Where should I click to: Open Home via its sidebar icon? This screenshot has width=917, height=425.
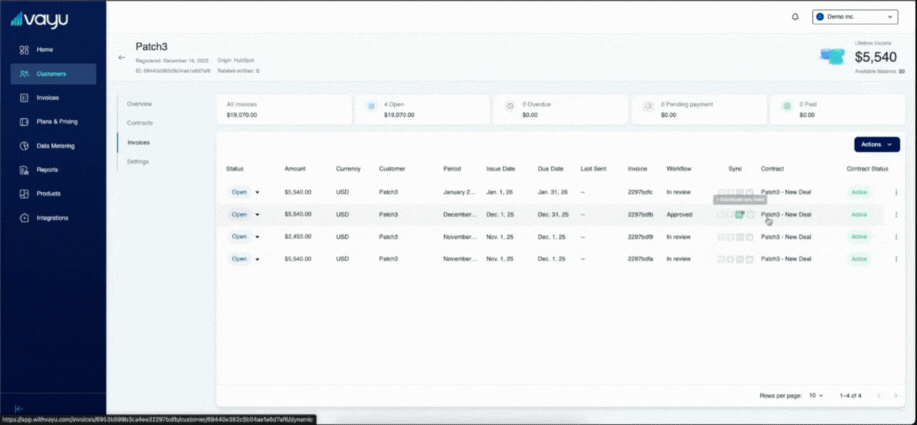[x=24, y=50]
